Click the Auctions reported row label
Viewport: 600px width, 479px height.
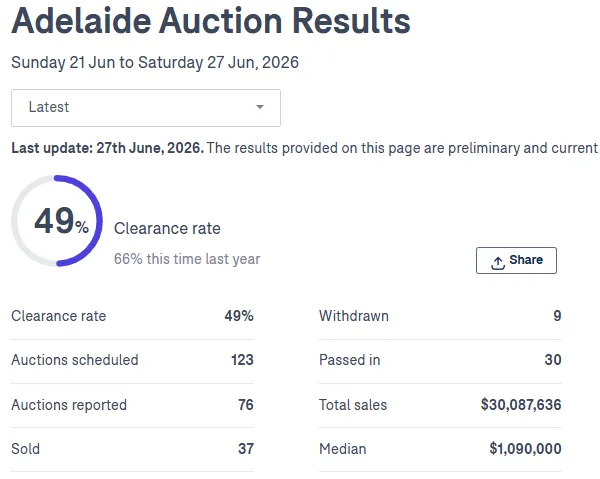coord(69,405)
